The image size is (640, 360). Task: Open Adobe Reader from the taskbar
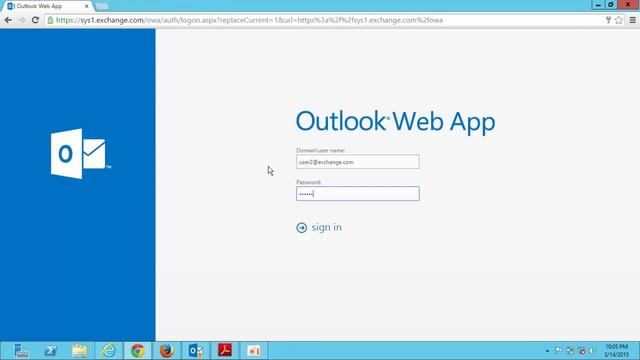pyautogui.click(x=224, y=351)
